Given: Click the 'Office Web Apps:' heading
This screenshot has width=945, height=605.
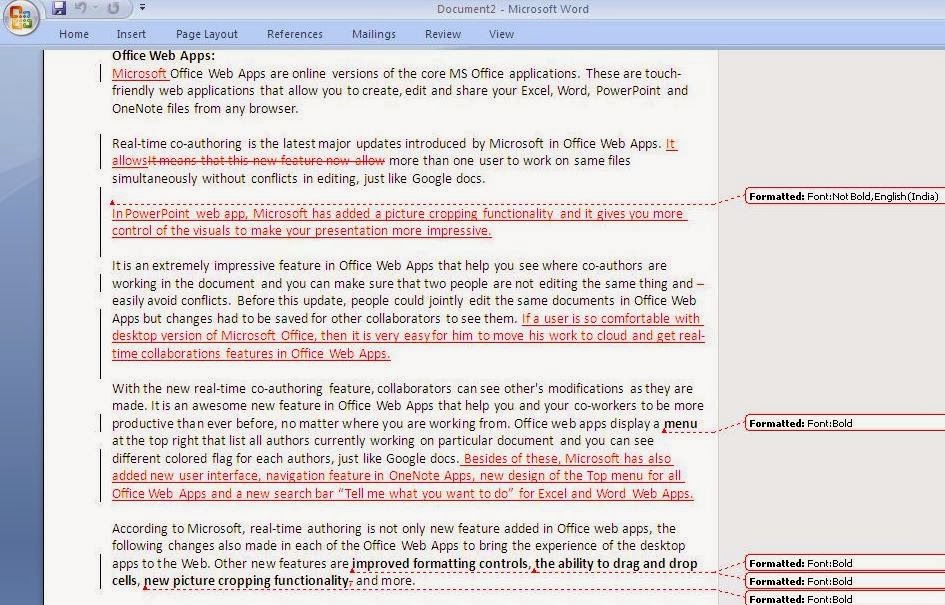Looking at the screenshot, I should 163,55.
